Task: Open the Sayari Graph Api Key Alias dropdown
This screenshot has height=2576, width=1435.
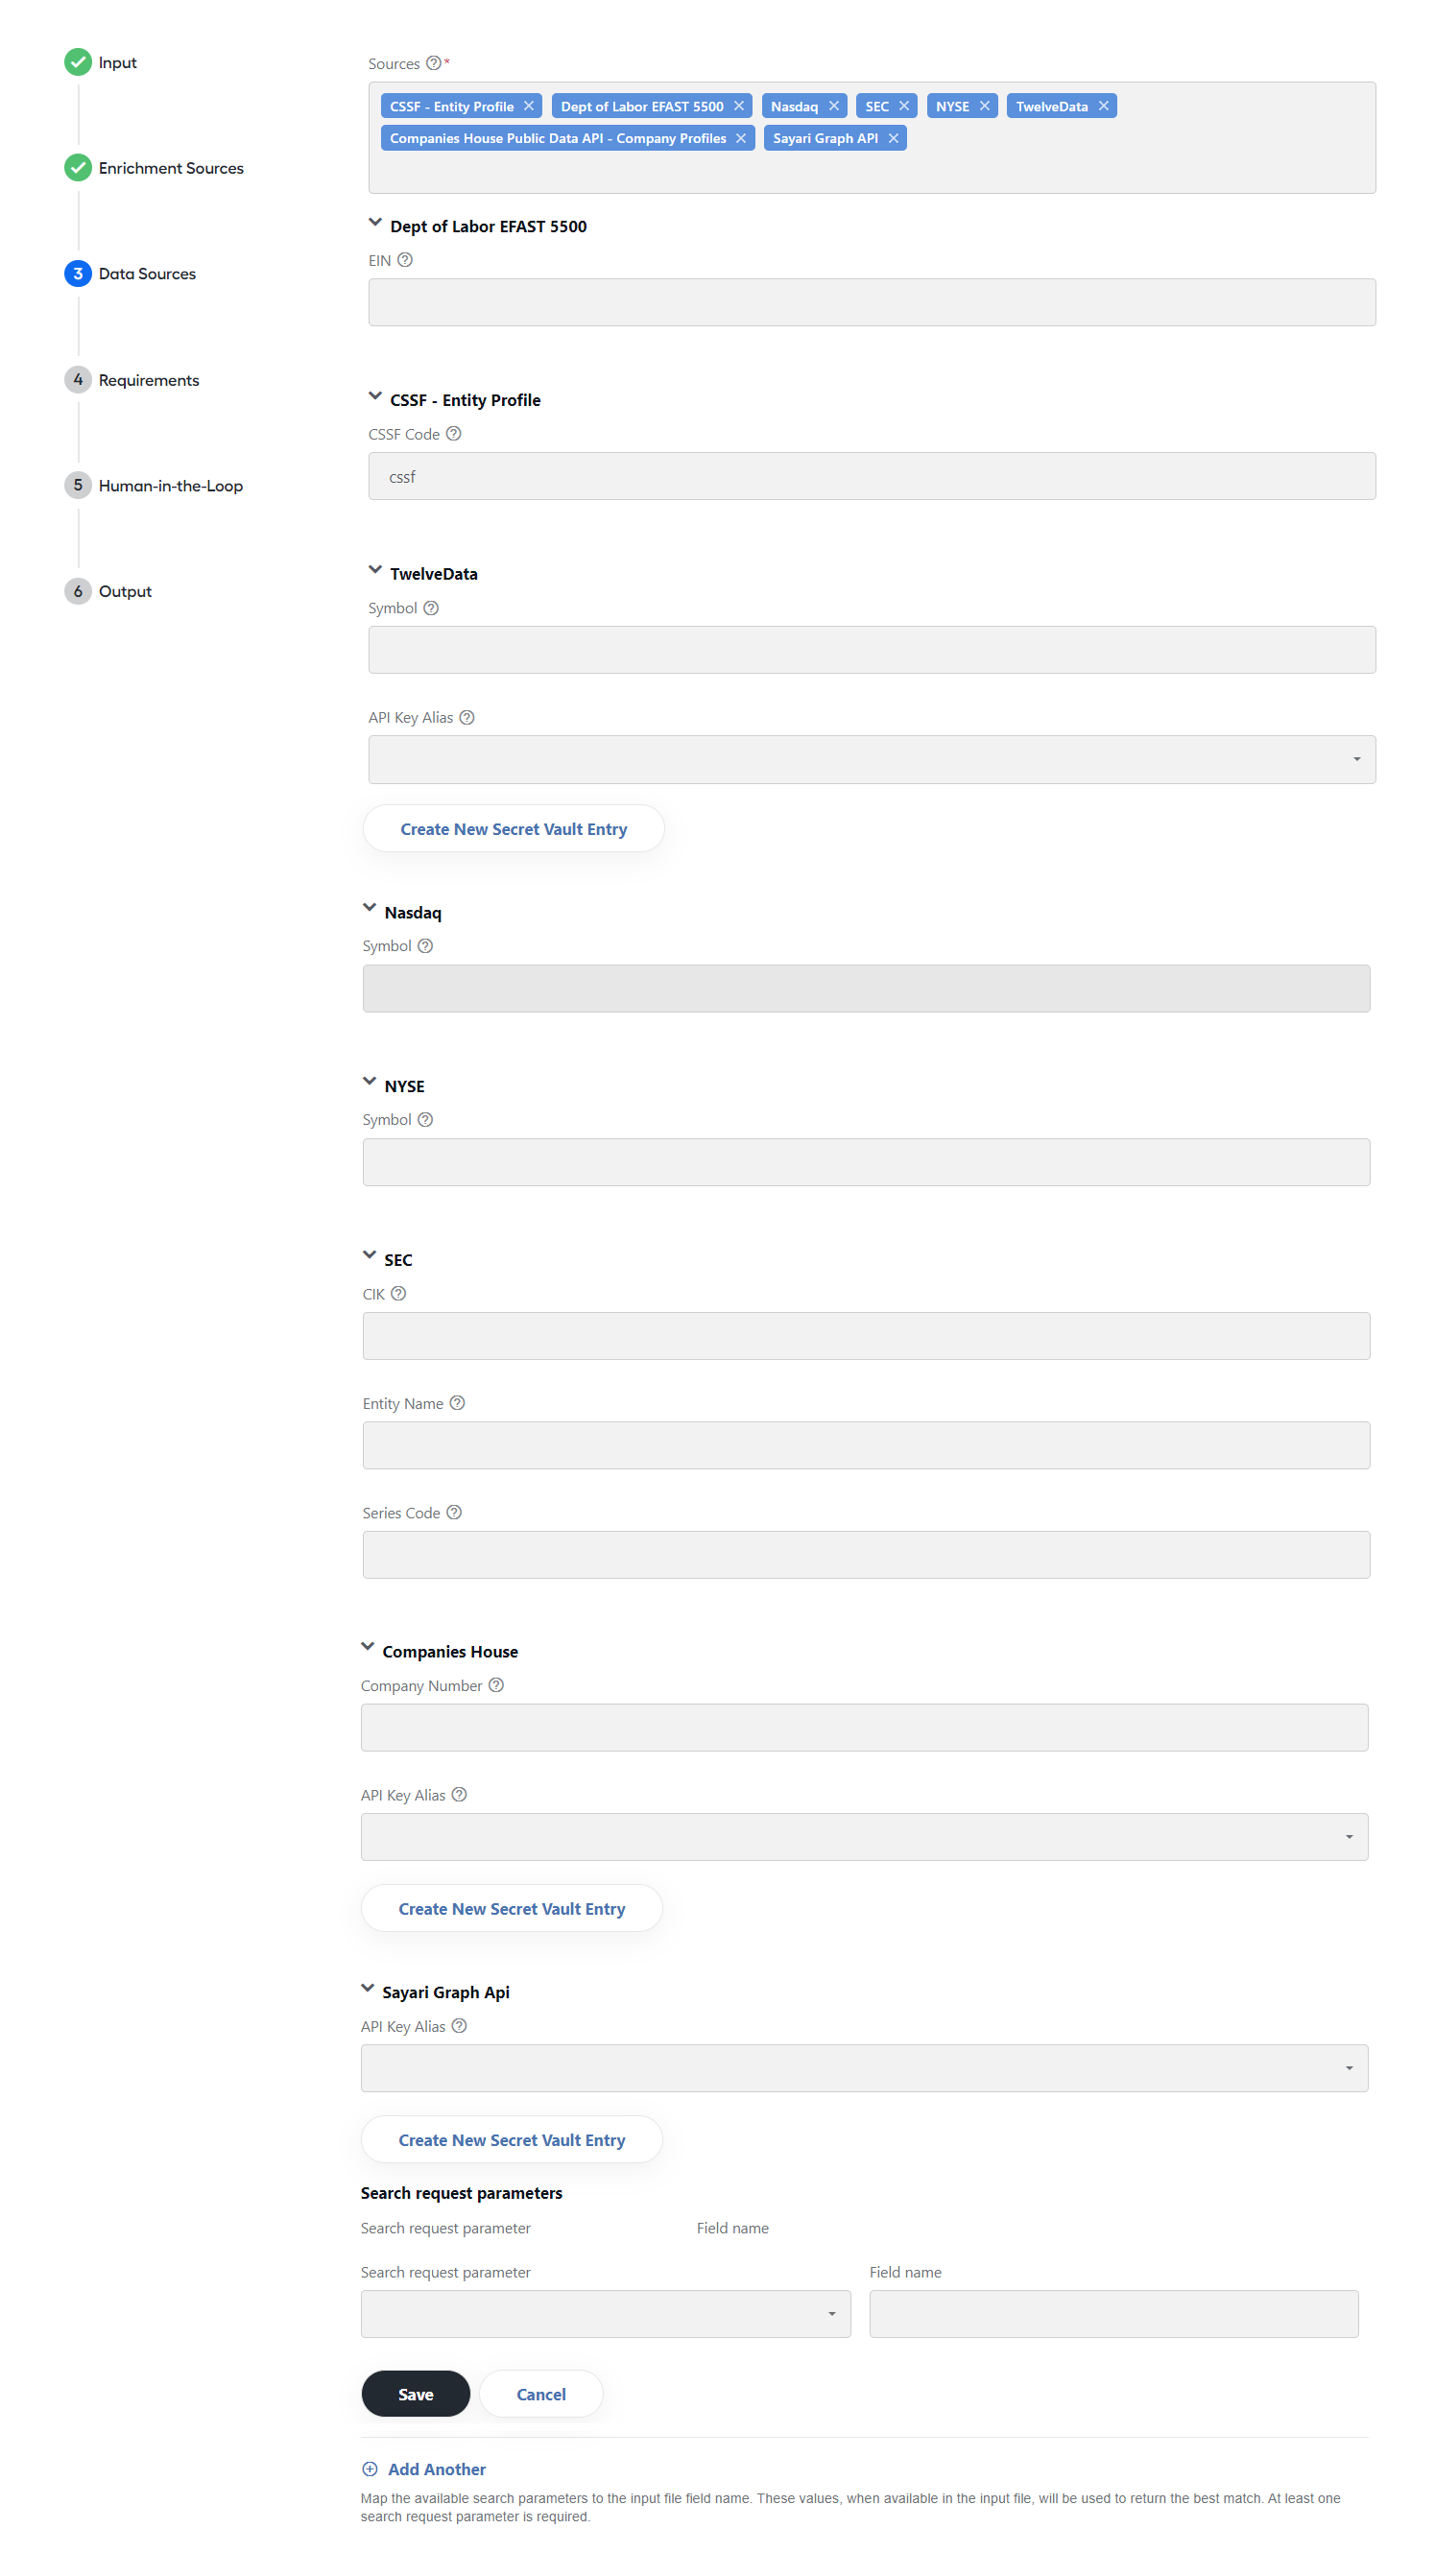Action: [x=864, y=2068]
